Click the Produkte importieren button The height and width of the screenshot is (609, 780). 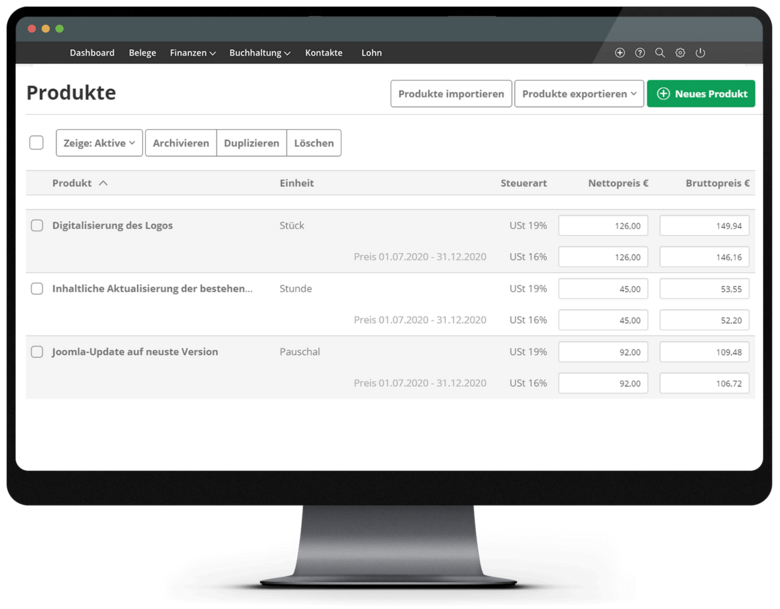tap(451, 94)
